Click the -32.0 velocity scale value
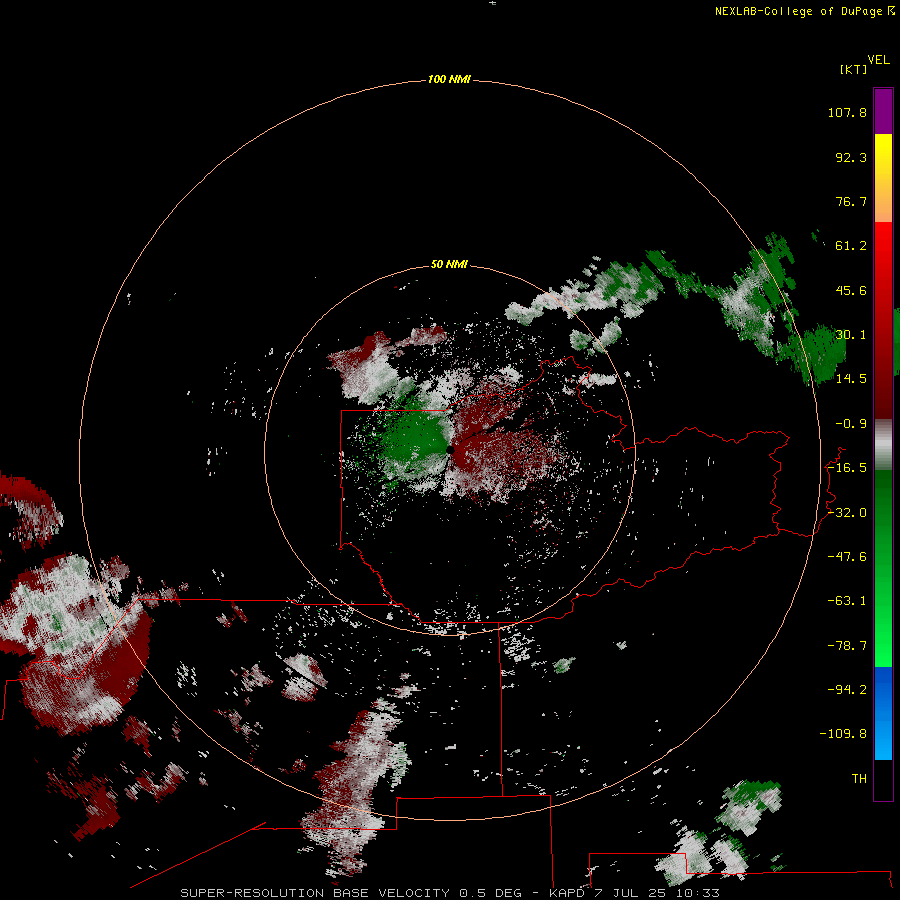900x900 pixels. pos(847,513)
